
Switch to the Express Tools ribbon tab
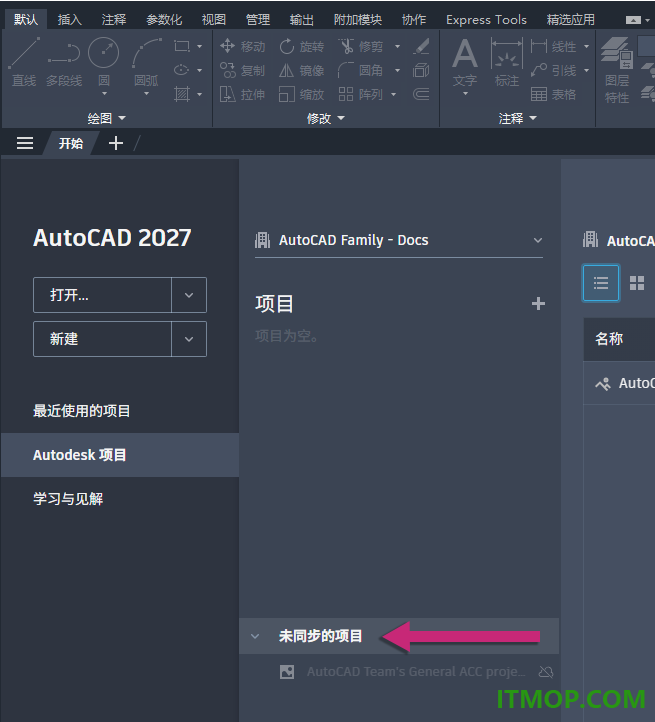coord(486,19)
